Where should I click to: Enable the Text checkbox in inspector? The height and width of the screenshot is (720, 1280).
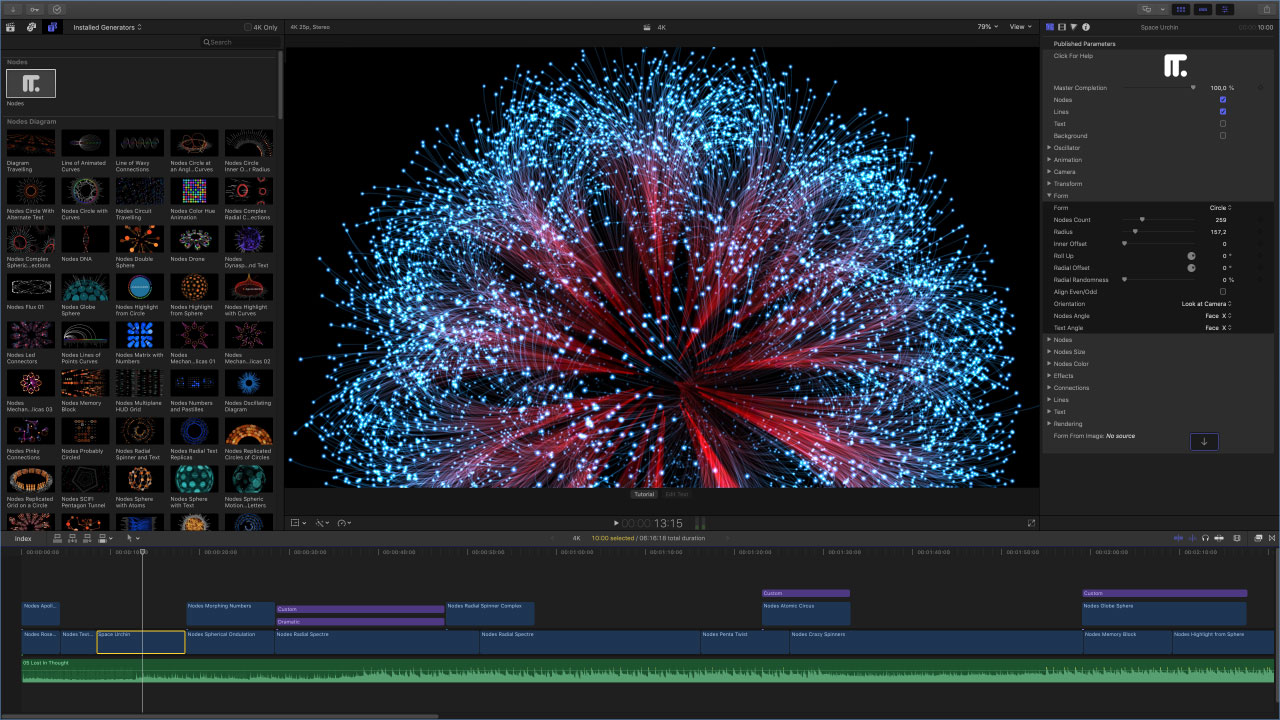pyautogui.click(x=1222, y=124)
